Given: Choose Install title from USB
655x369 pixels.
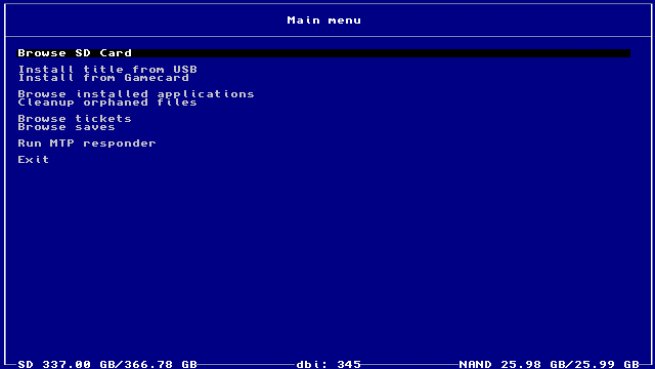Looking at the screenshot, I should point(107,69).
